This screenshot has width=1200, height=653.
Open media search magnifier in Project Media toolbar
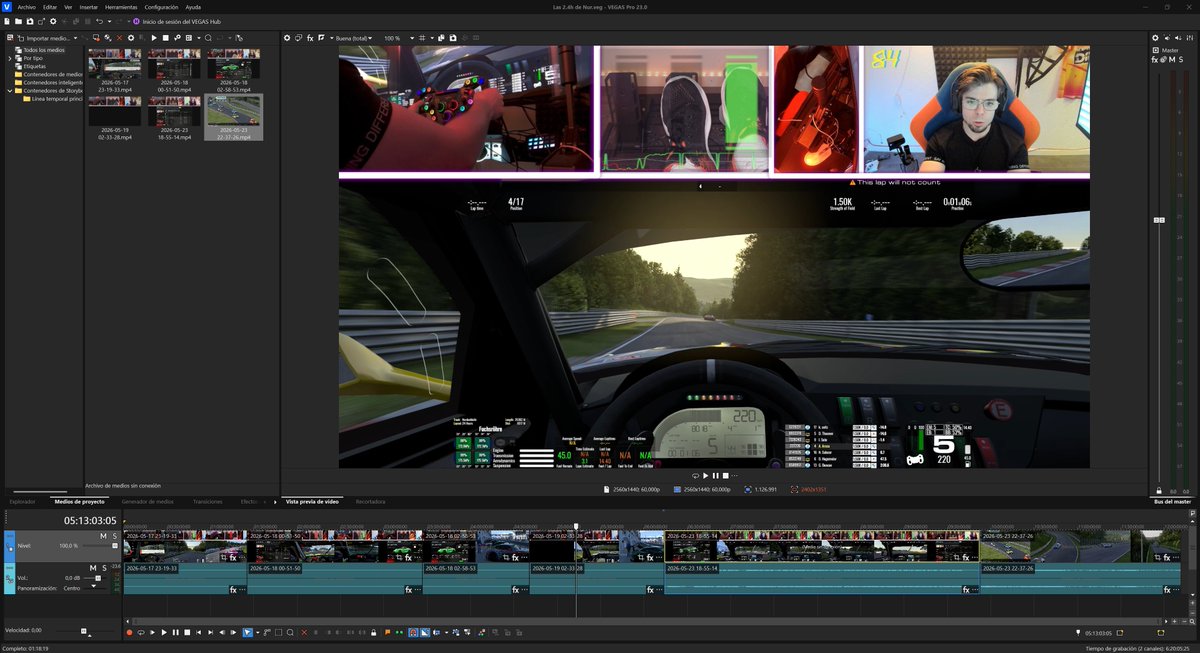point(208,38)
